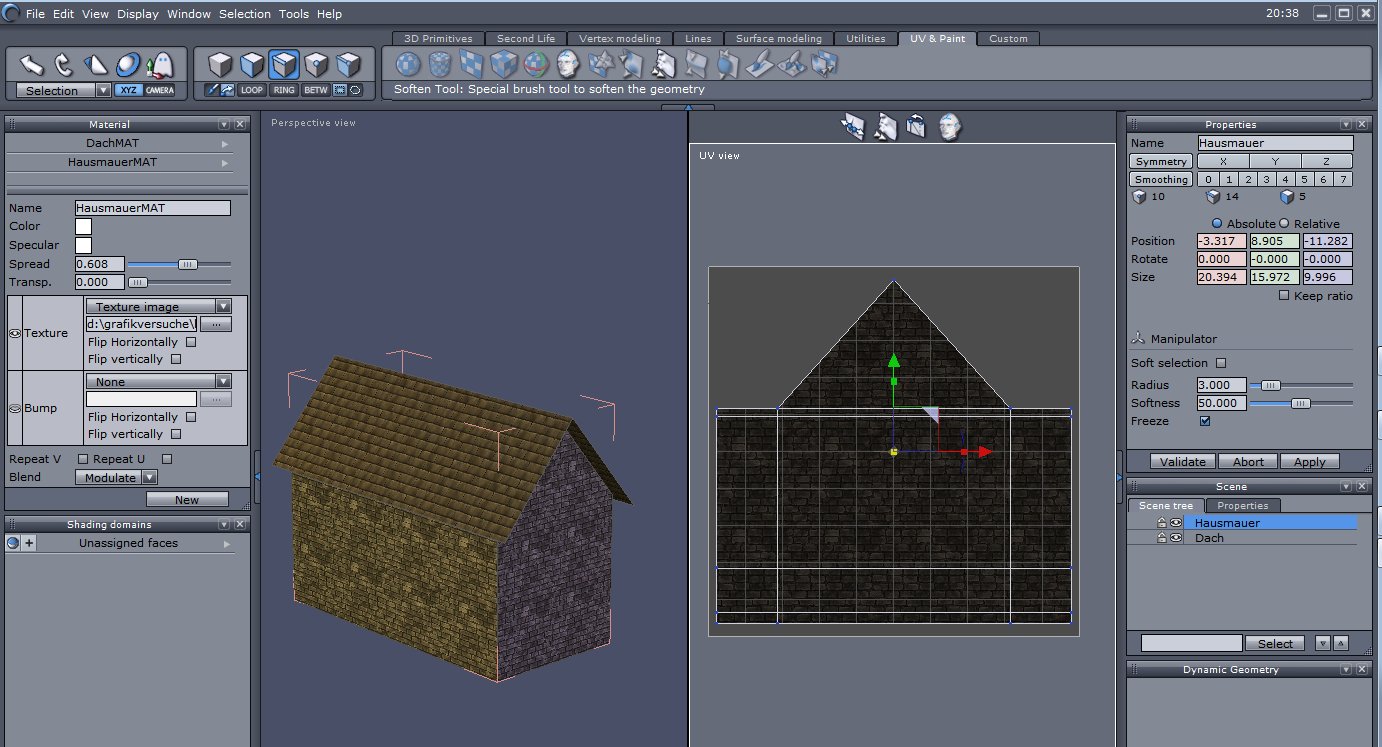Uncheck the Freeze checkbox
This screenshot has height=747, width=1382.
click(1205, 421)
